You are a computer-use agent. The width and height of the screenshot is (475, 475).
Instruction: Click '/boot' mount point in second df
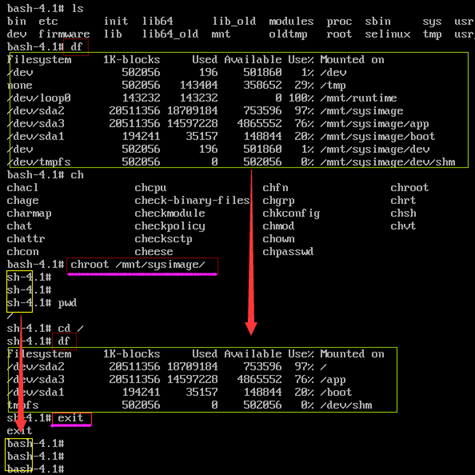point(336,392)
